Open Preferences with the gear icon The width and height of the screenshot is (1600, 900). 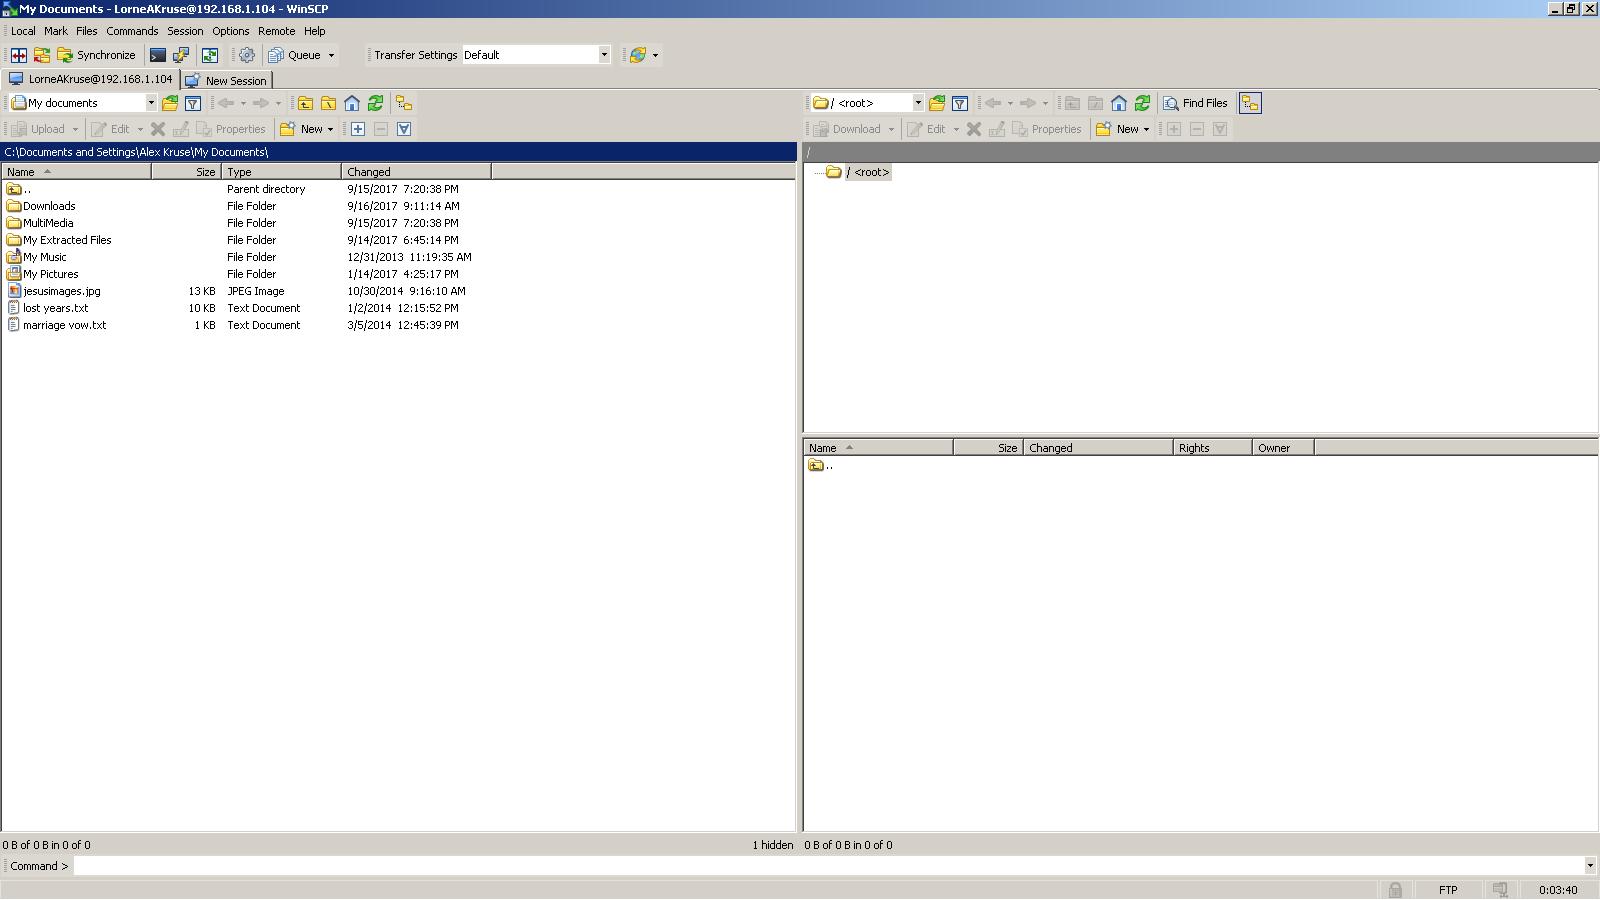(247, 55)
